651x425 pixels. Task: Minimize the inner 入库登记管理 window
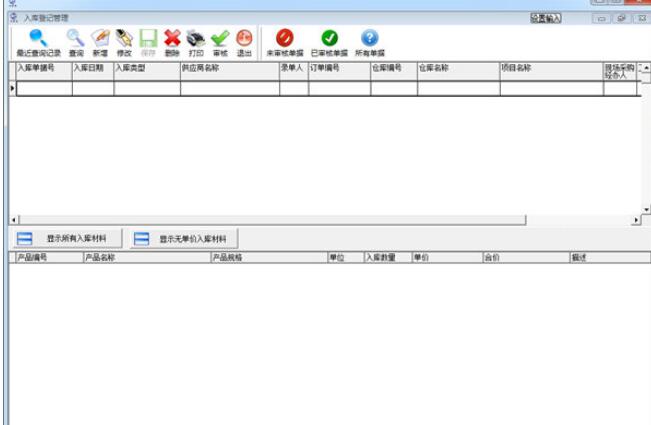pyautogui.click(x=602, y=18)
